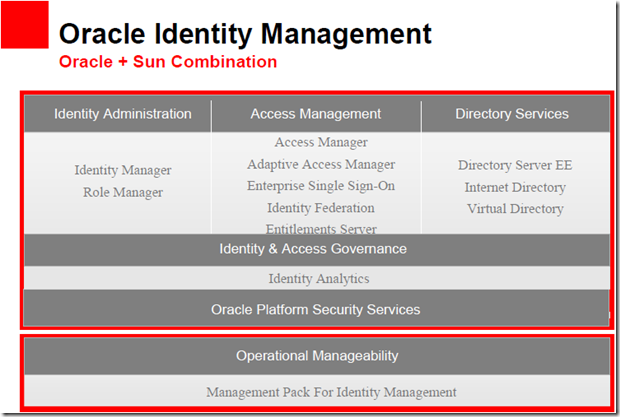Select the Identity Administration header
Viewport: 620px width, 417px height.
118,114
